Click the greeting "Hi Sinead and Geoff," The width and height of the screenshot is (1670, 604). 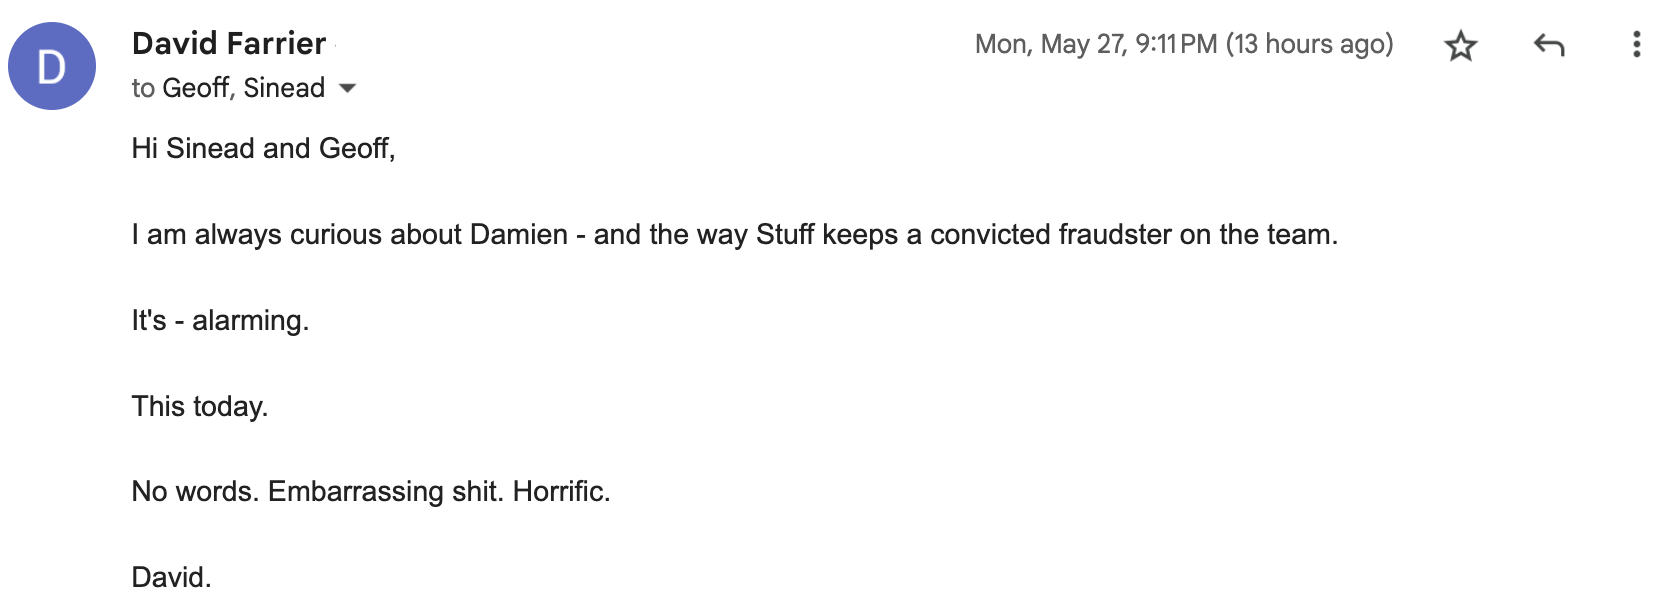pyautogui.click(x=264, y=148)
